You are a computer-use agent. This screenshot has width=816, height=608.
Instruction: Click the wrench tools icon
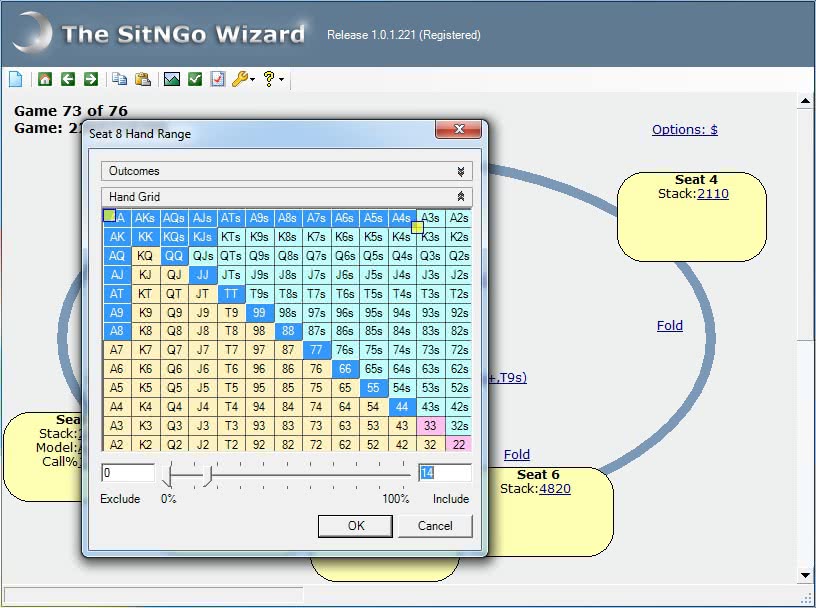(x=240, y=79)
